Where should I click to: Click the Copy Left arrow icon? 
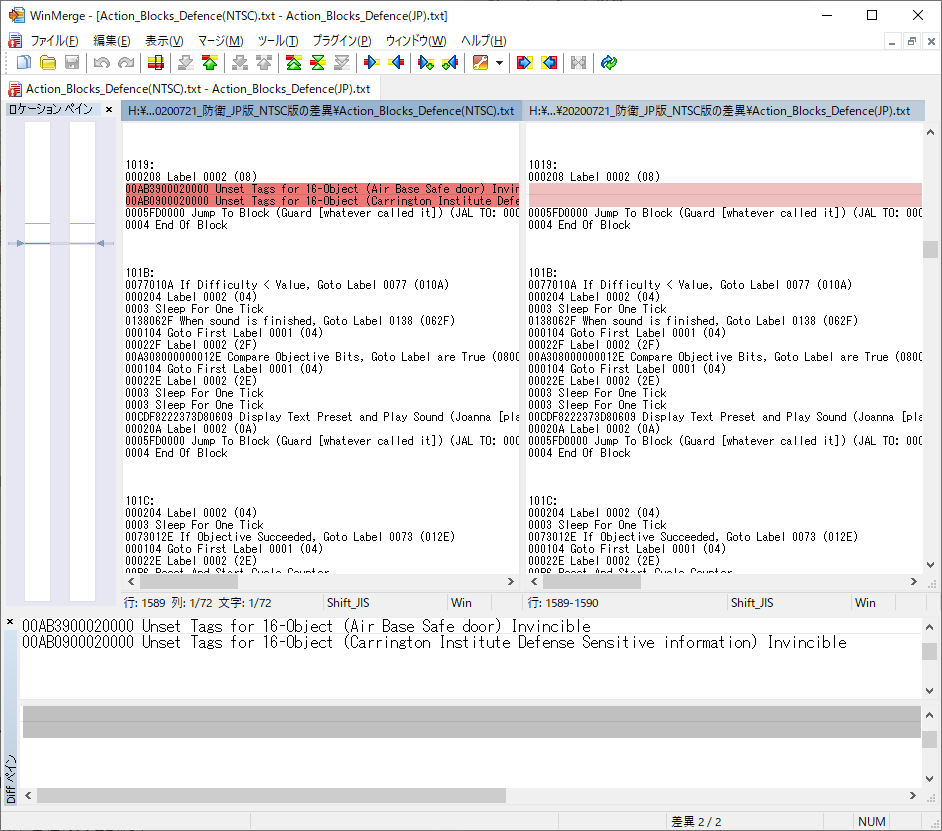tap(396, 63)
